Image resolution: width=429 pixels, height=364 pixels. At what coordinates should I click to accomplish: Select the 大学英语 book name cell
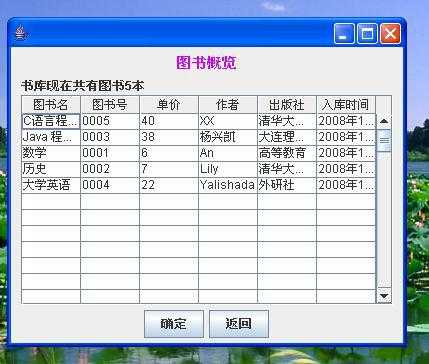tap(51, 185)
